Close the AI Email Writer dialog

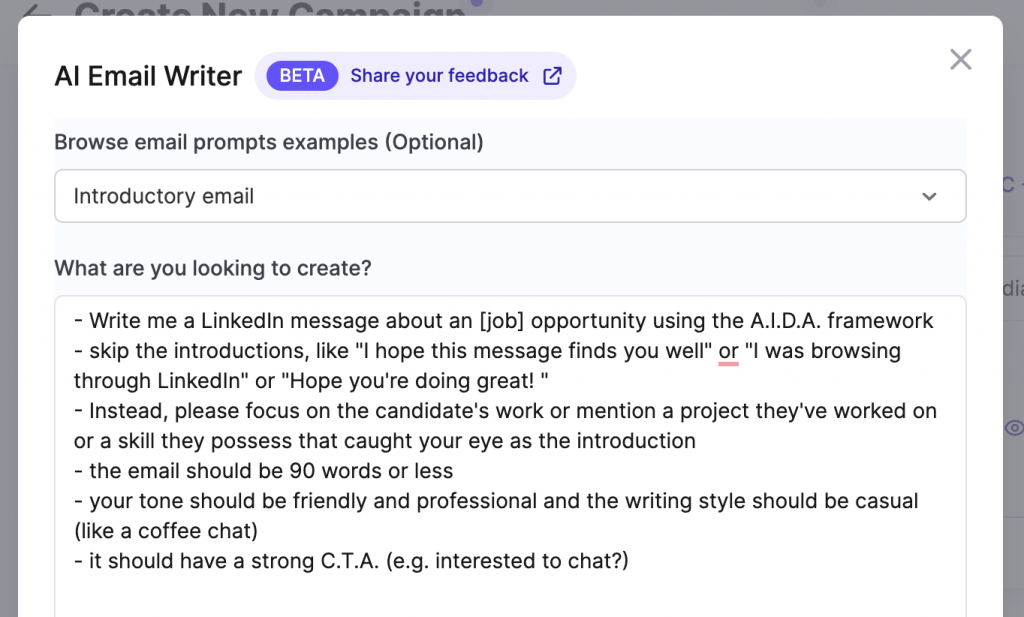pos(960,60)
